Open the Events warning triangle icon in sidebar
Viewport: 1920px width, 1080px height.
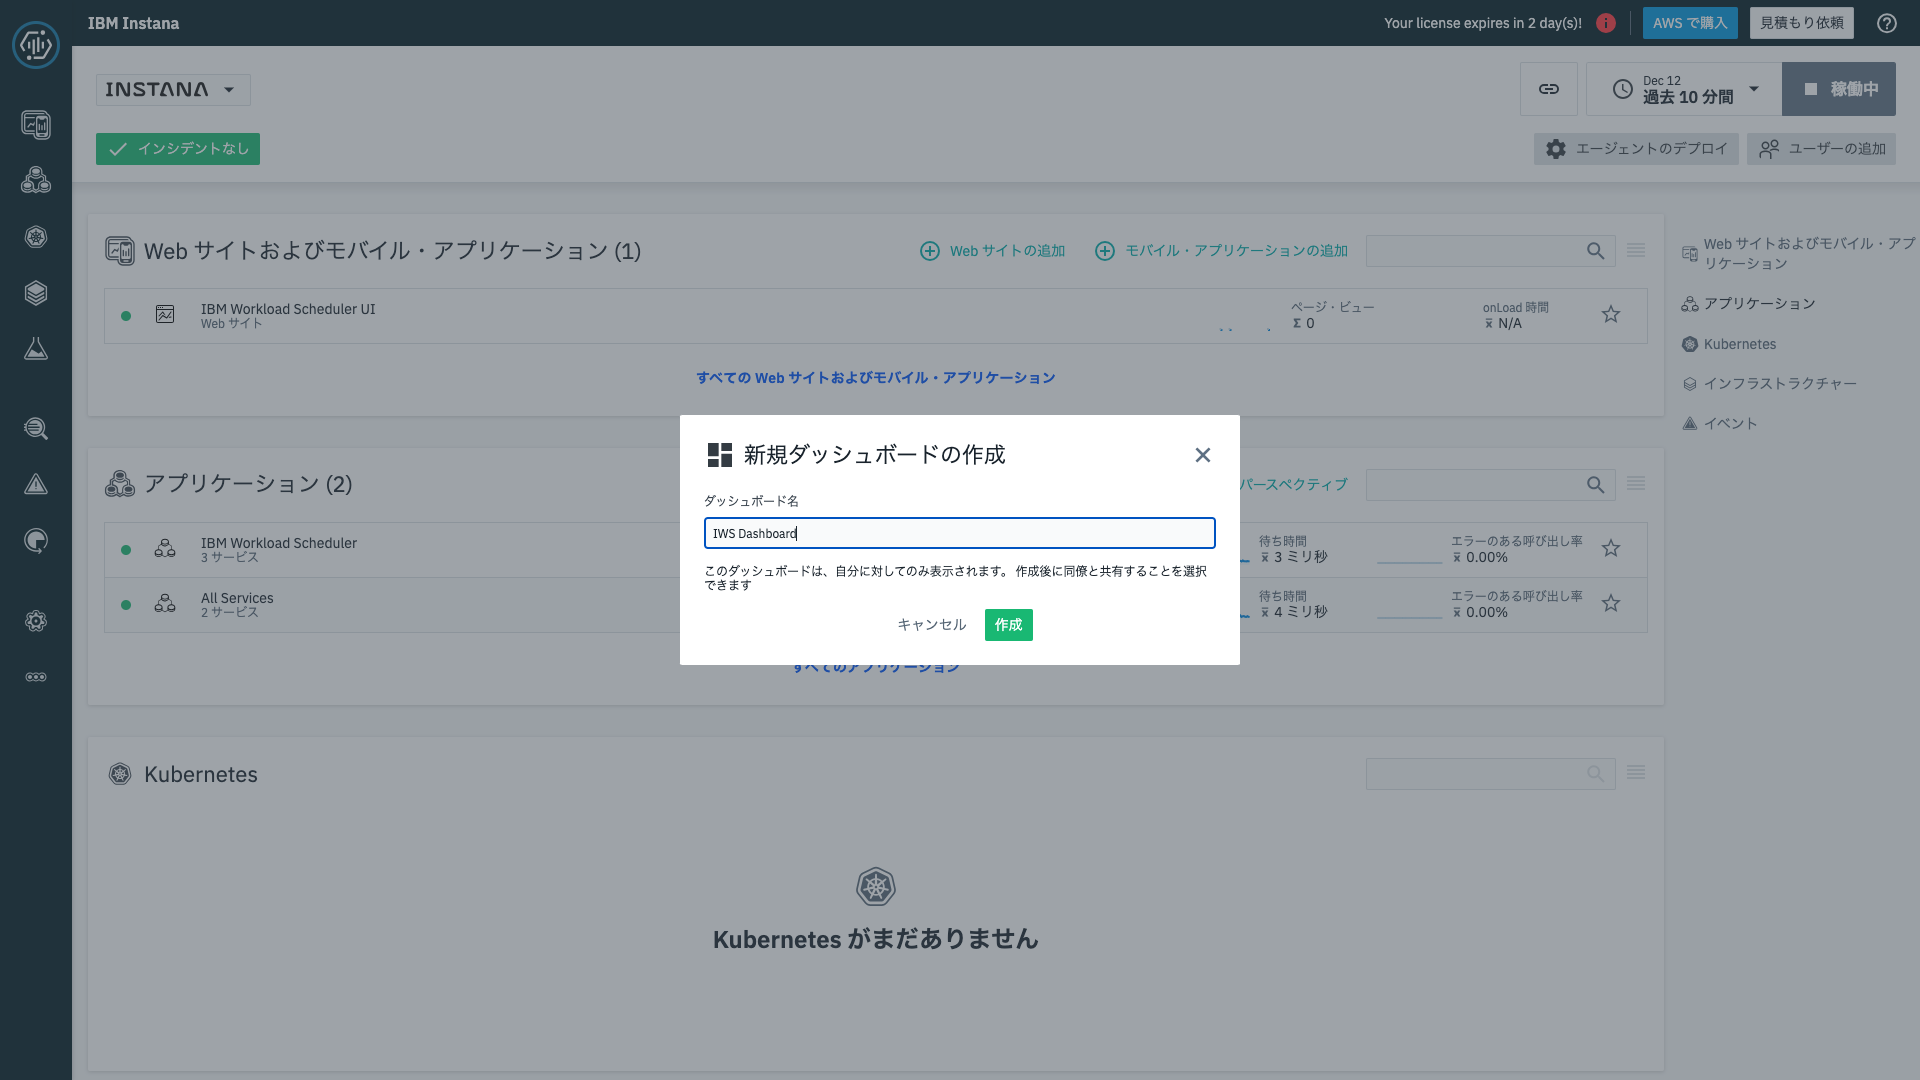click(x=36, y=484)
